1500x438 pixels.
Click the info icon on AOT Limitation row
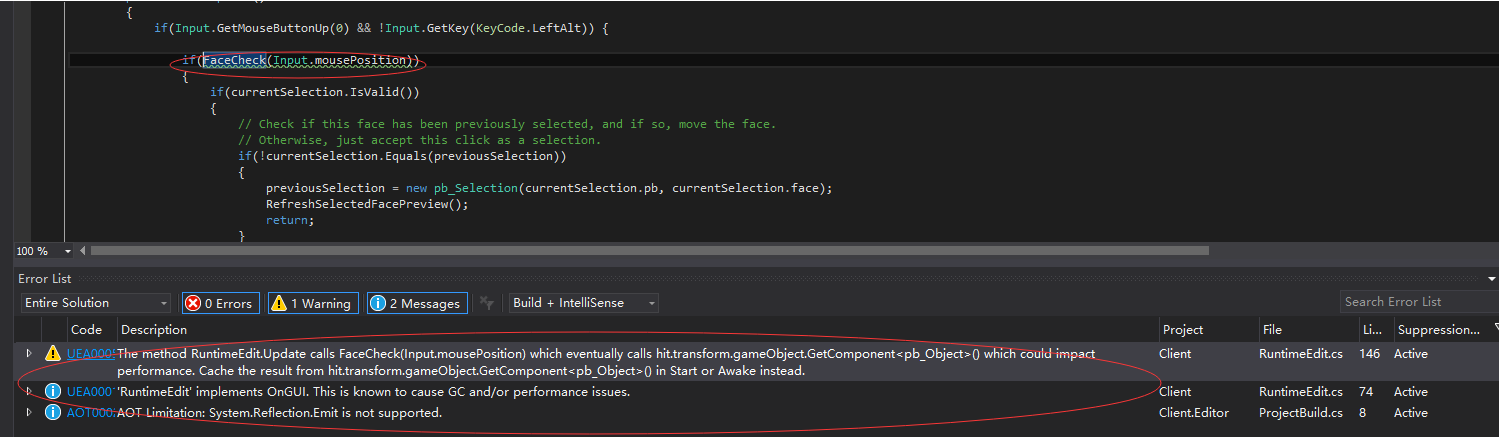53,413
